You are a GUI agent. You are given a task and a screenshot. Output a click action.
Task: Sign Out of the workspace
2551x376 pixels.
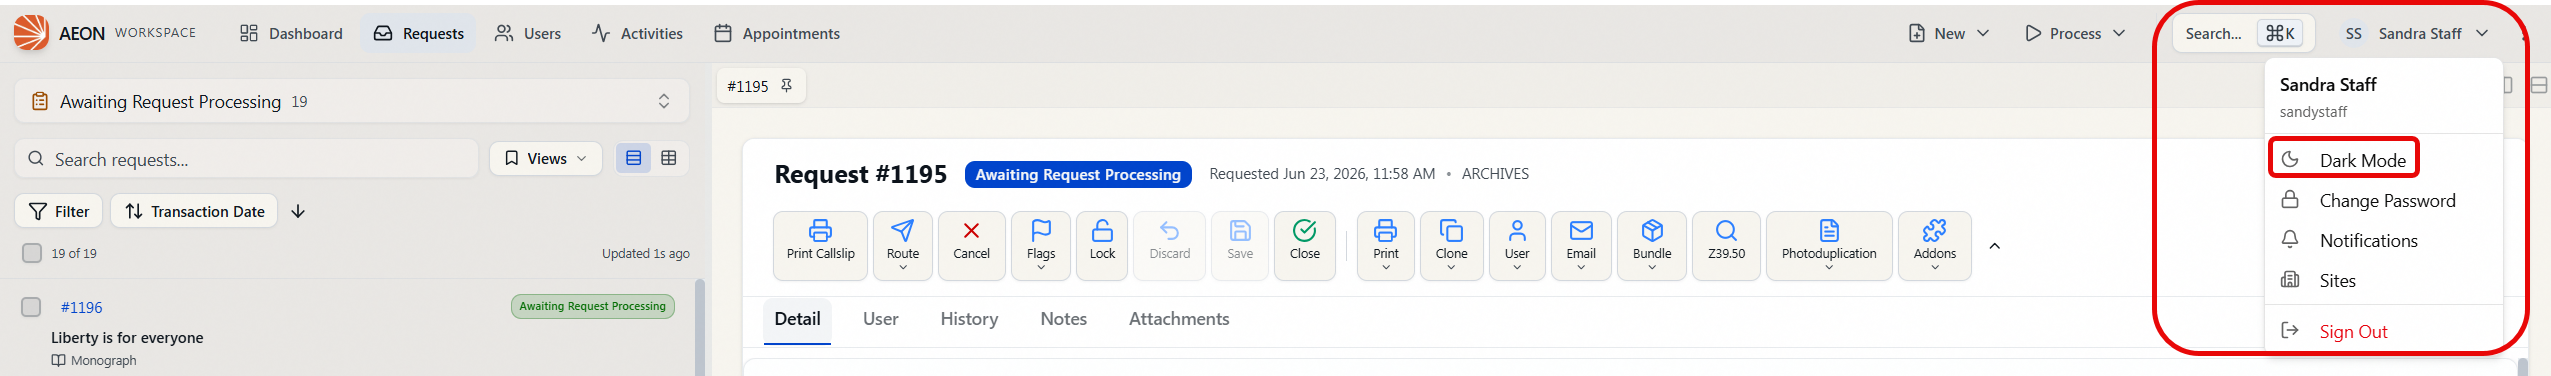[2384, 331]
